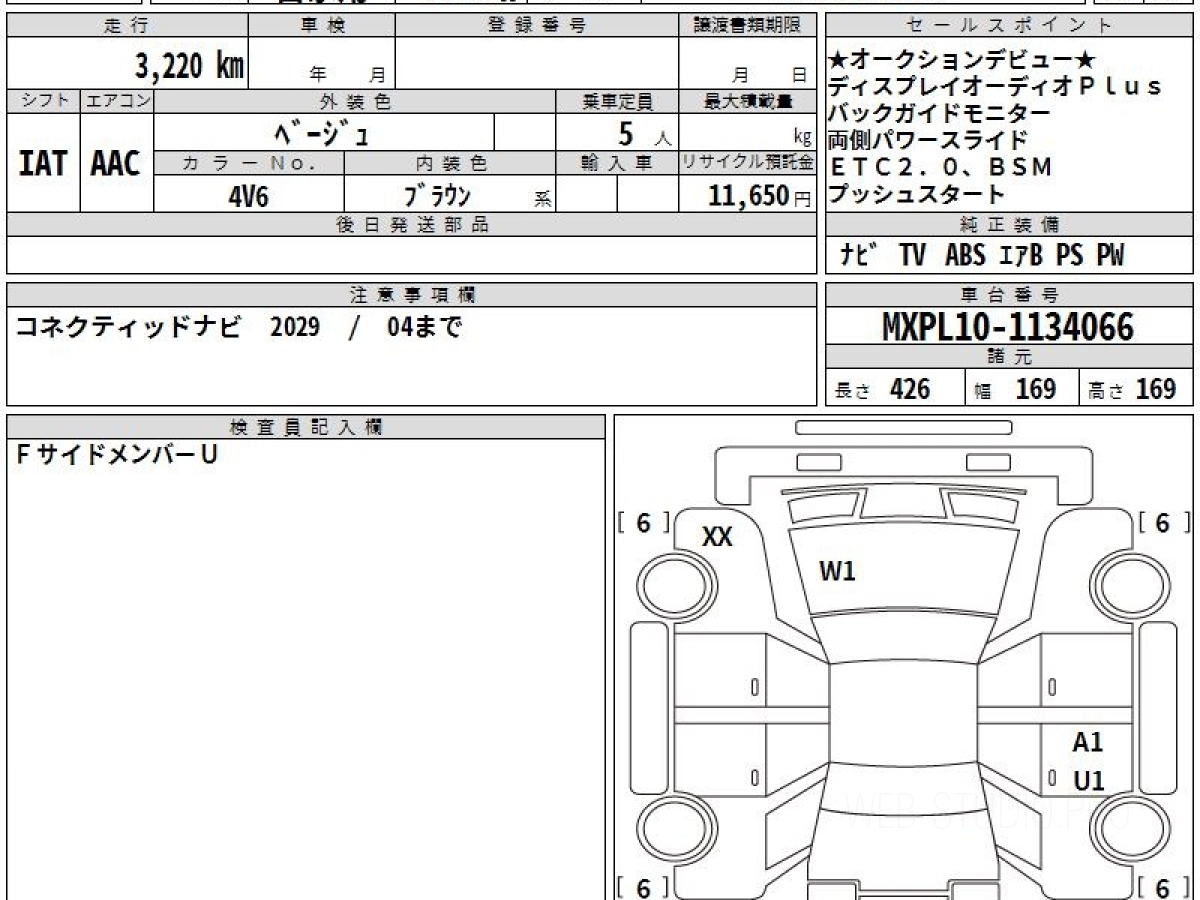Click the A1 mark on the diagram

(x=1087, y=743)
